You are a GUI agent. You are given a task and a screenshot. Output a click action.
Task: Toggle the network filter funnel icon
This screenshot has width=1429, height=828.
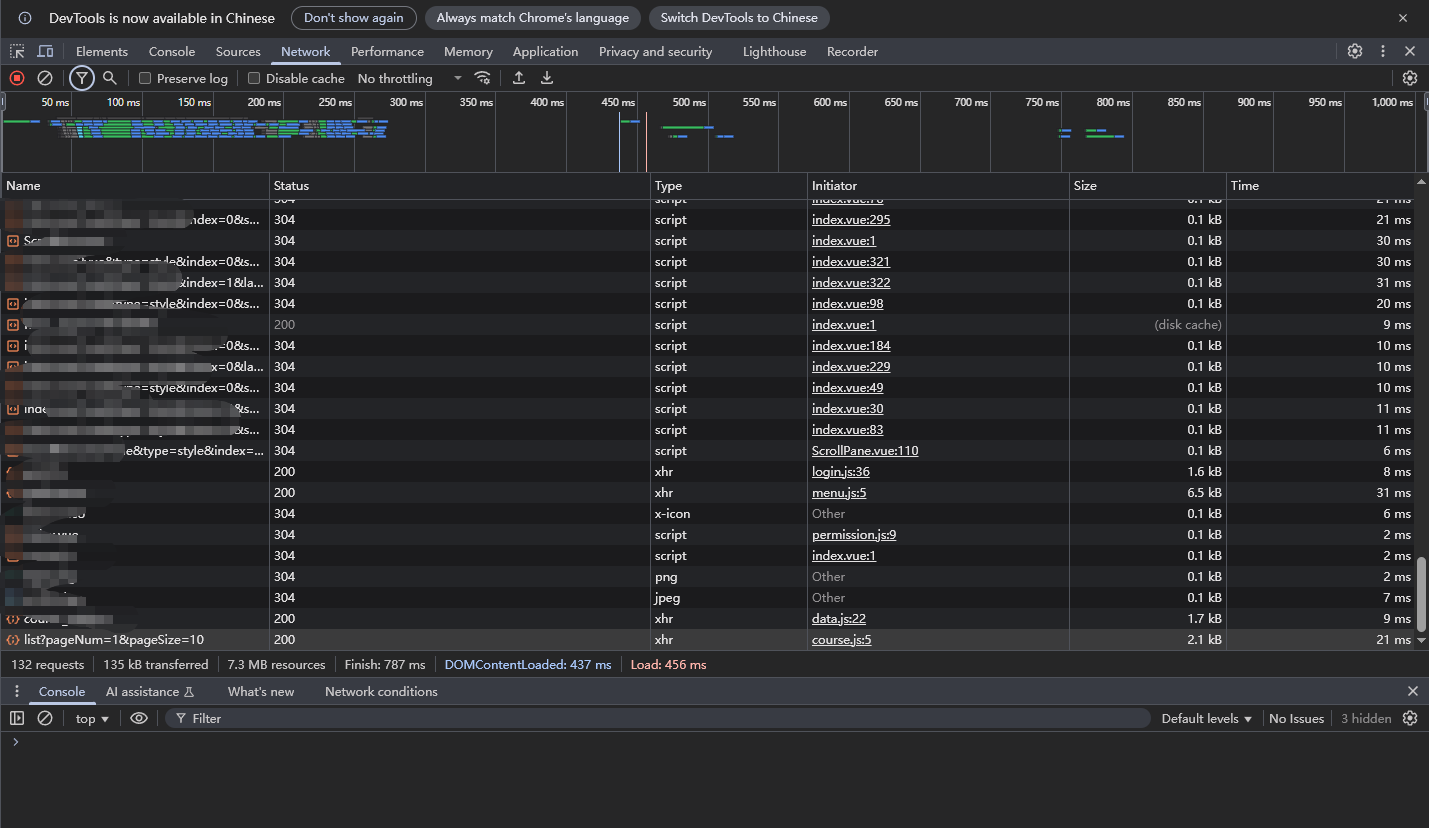click(82, 78)
